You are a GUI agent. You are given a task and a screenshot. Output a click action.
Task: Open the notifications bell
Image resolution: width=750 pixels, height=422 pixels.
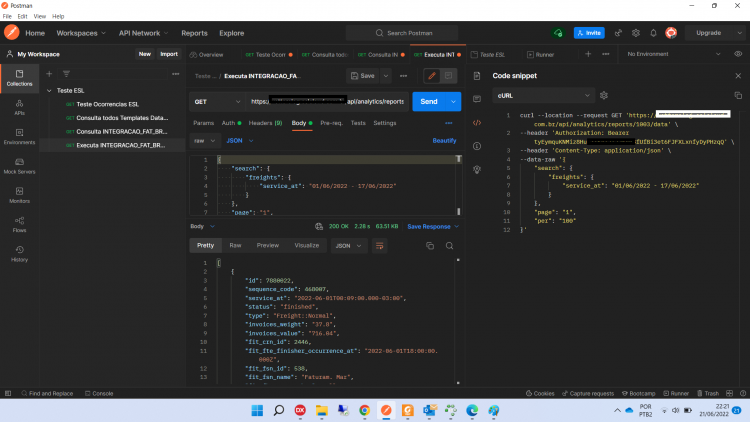coord(653,33)
